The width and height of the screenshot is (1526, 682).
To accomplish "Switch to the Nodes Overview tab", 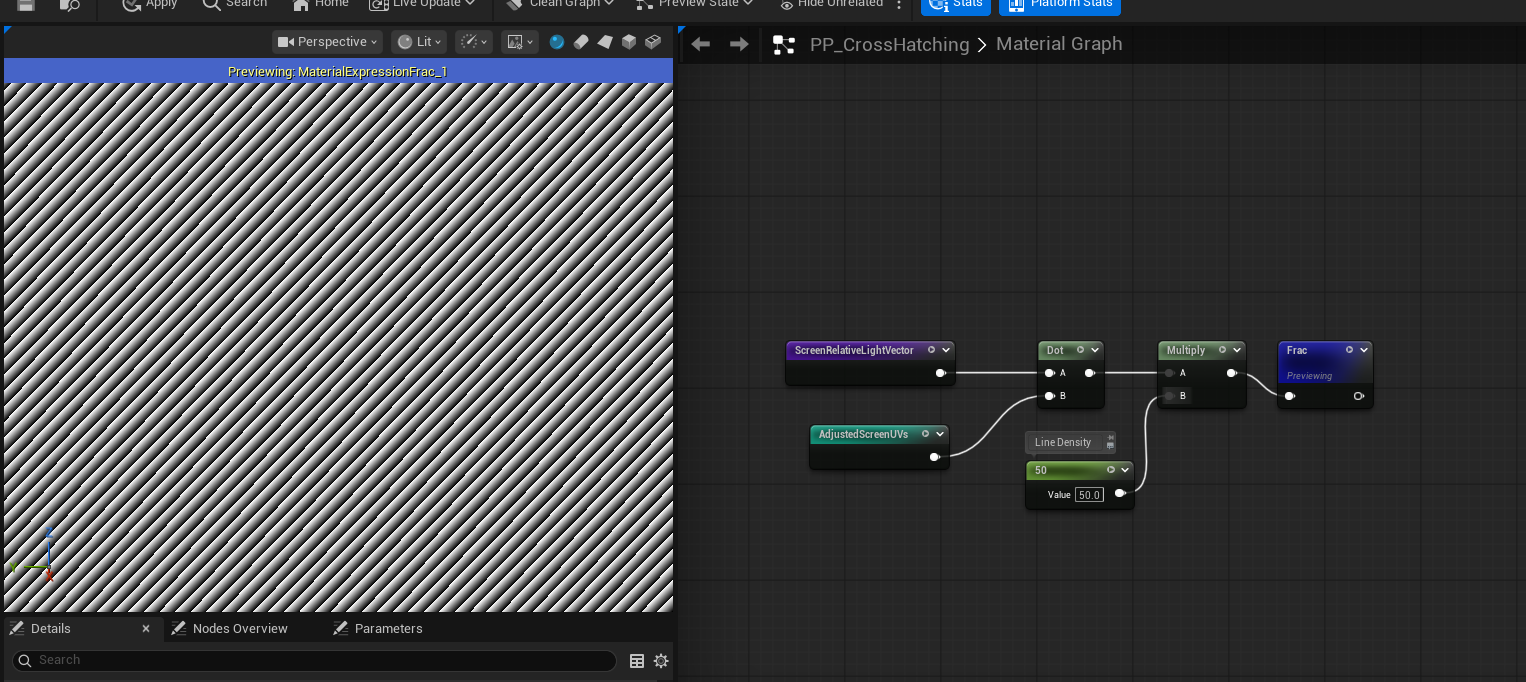I will [x=239, y=628].
